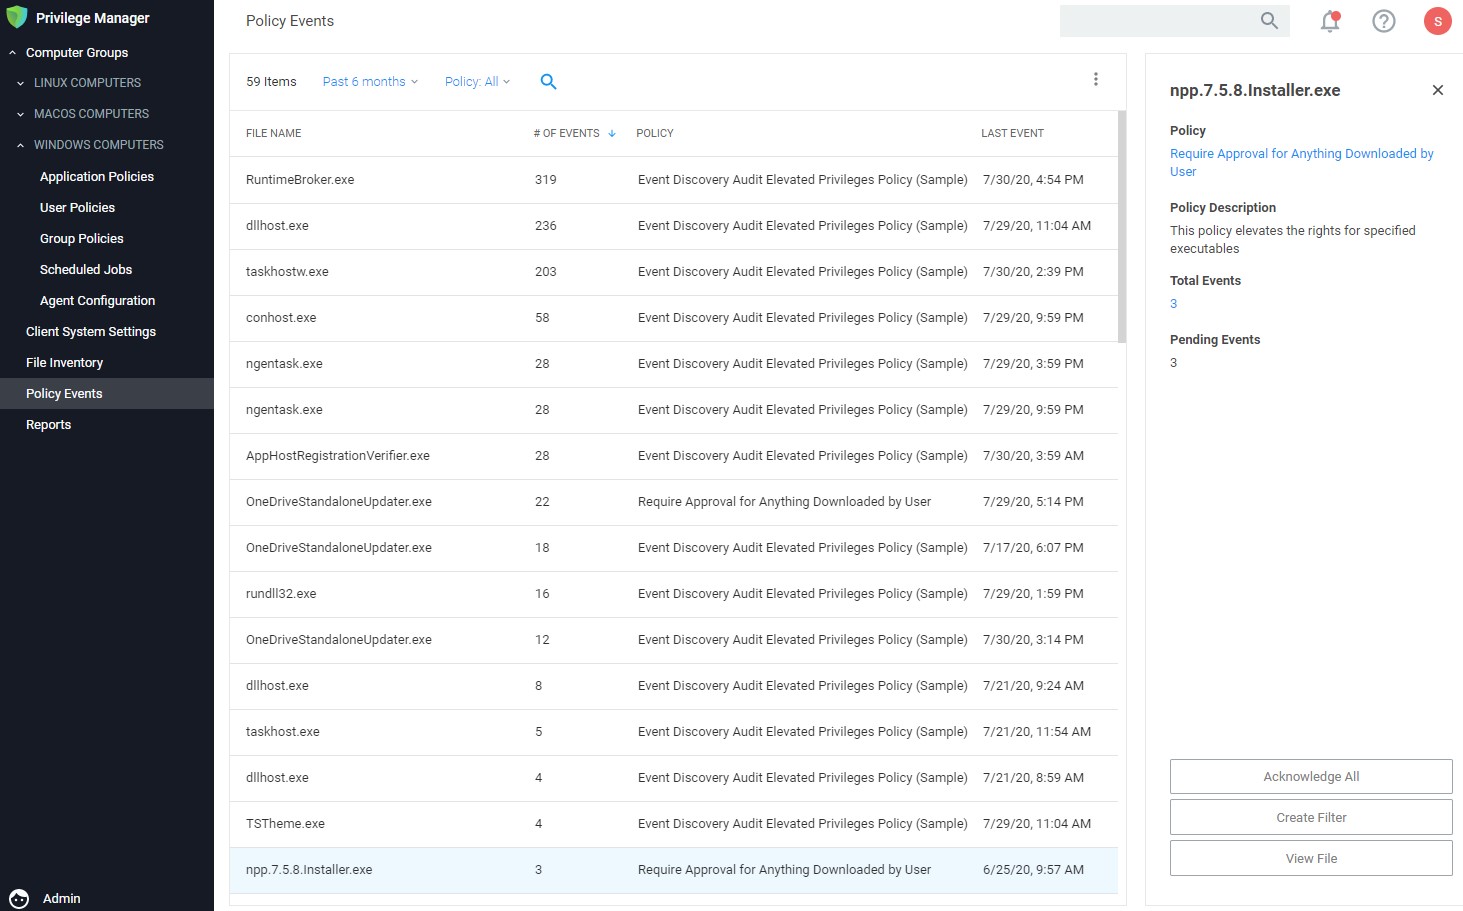
Task: Open the notifications bell icon
Action: [x=1330, y=21]
